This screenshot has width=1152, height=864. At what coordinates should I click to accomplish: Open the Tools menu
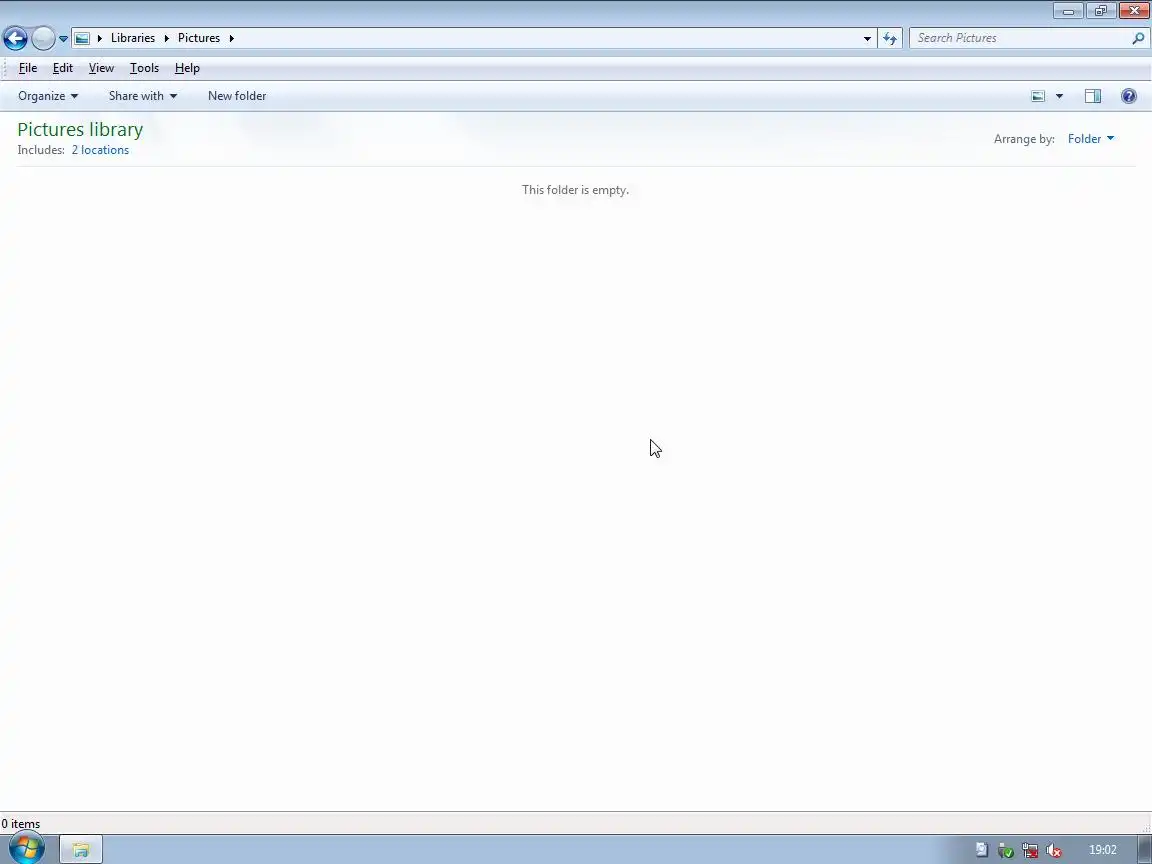click(x=144, y=68)
